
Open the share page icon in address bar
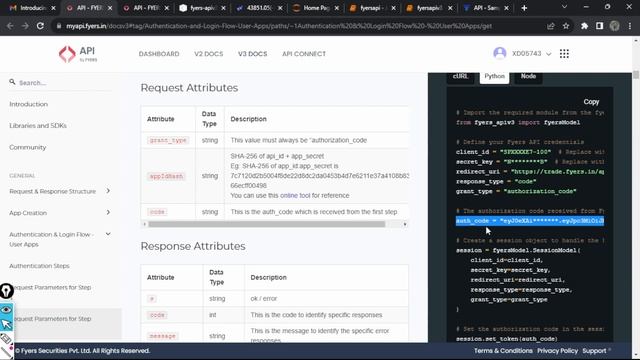pos(551,26)
